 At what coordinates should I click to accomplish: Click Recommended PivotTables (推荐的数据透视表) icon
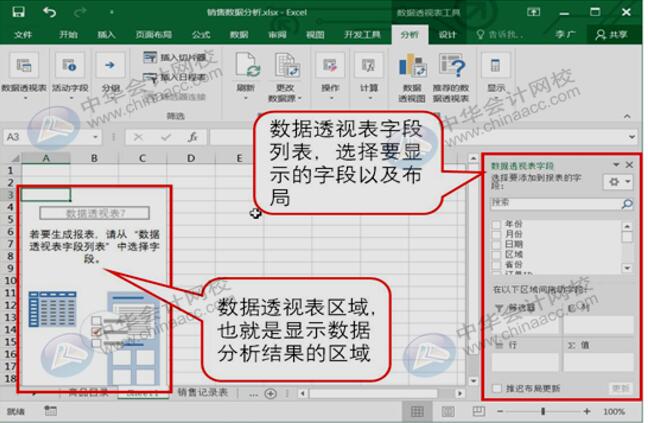tap(451, 65)
